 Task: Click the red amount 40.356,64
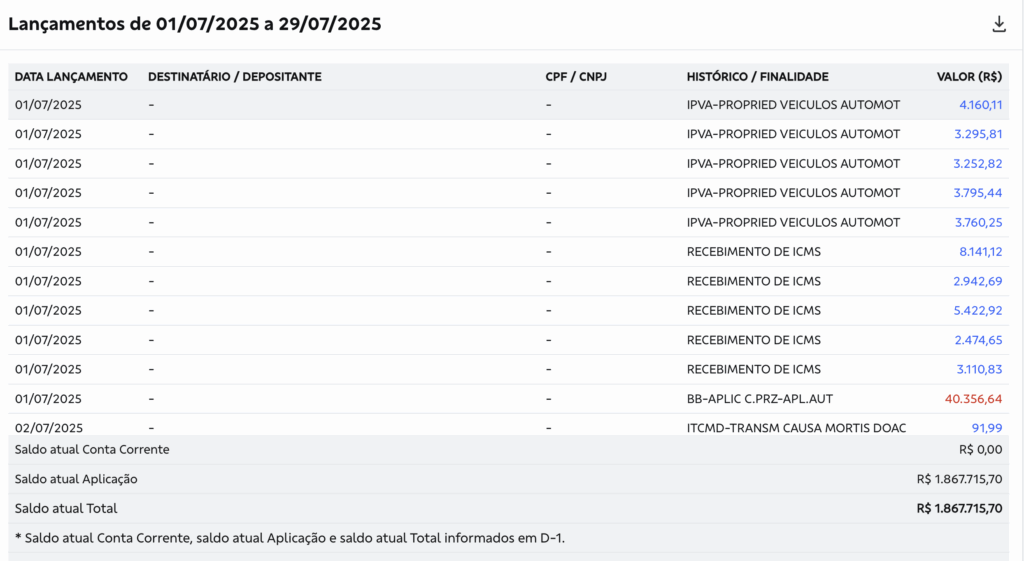point(973,399)
